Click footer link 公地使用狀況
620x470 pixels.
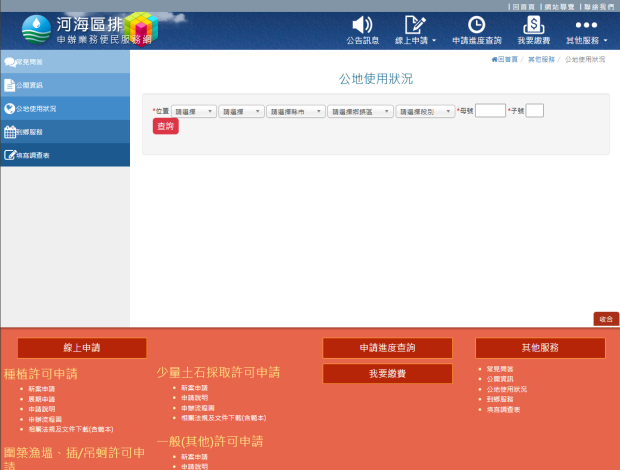tap(507, 389)
